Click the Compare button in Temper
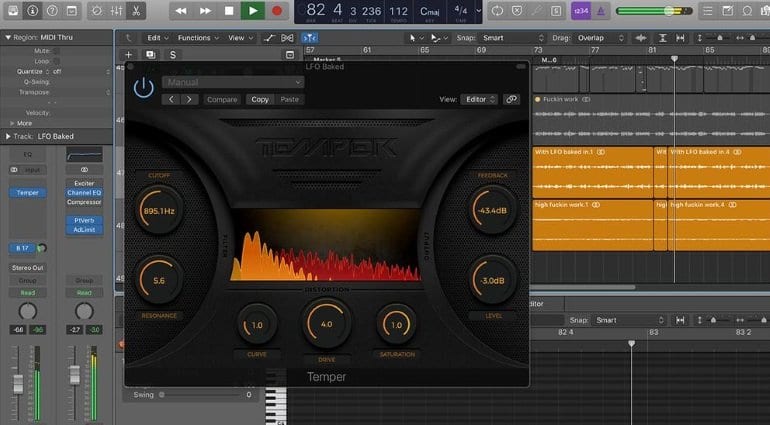The image size is (770, 425). click(222, 99)
